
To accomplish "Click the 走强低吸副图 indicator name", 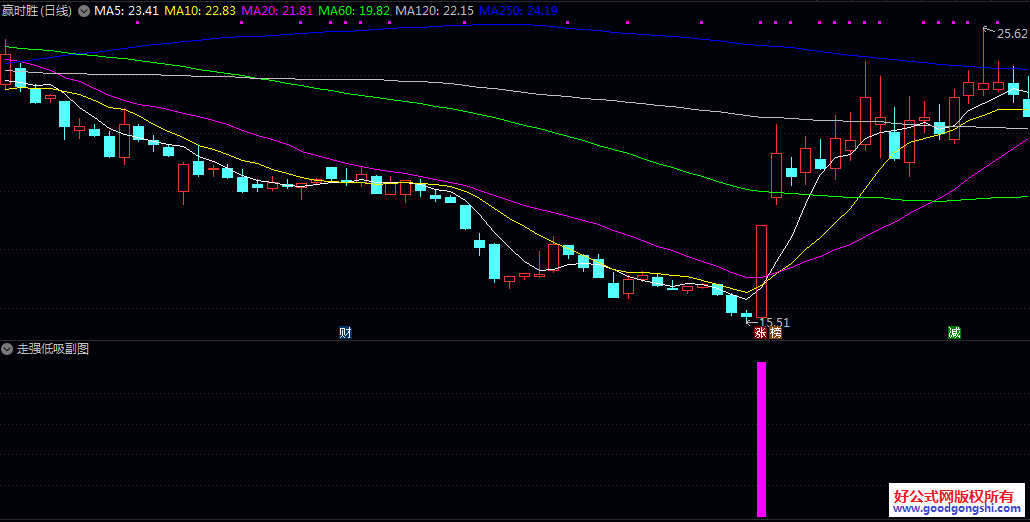I will tap(53, 349).
